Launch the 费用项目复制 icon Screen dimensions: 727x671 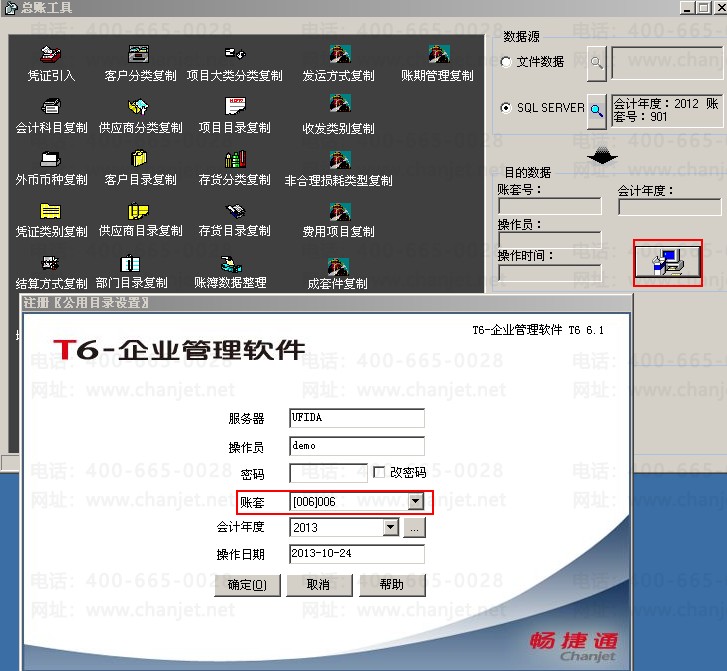pos(340,211)
